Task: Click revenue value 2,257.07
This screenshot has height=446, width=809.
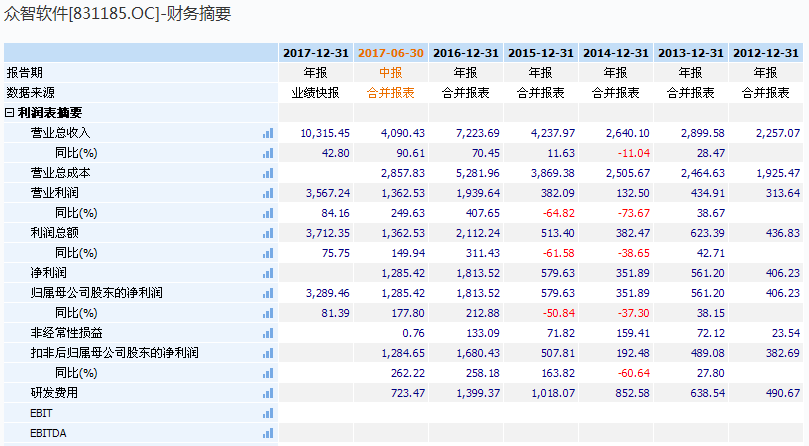Action: tap(778, 133)
